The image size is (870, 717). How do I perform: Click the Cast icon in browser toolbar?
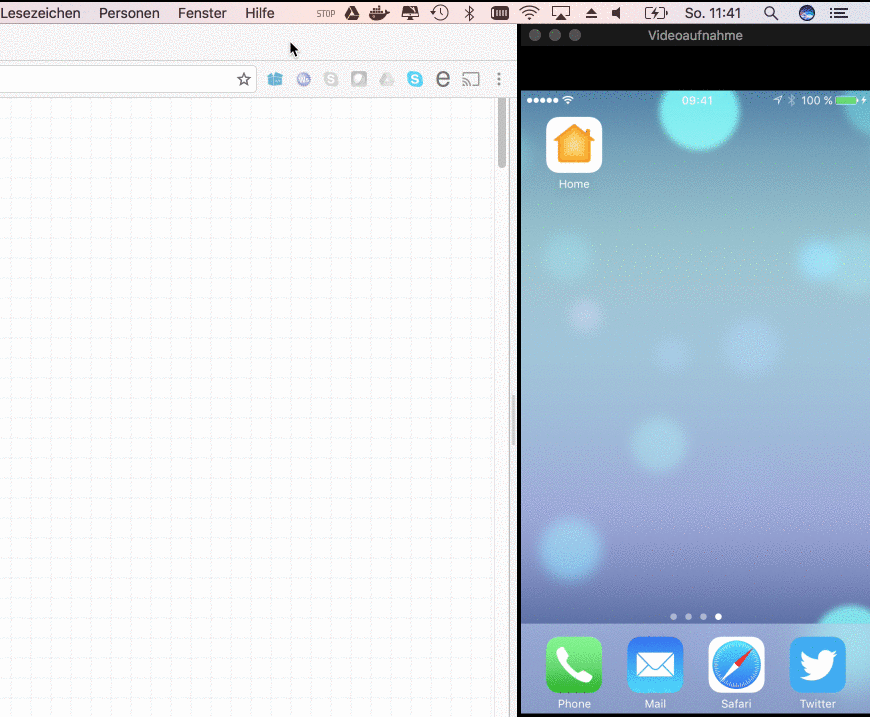(x=471, y=79)
